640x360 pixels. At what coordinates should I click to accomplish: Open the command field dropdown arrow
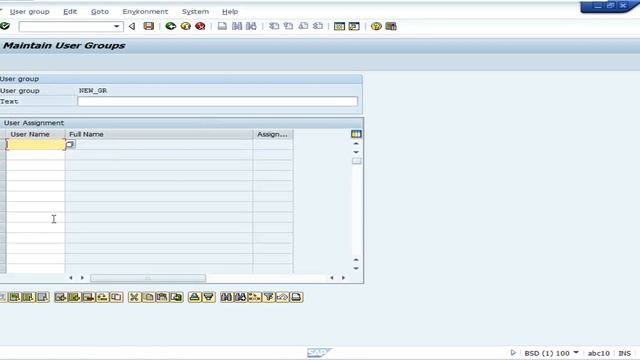click(x=117, y=27)
